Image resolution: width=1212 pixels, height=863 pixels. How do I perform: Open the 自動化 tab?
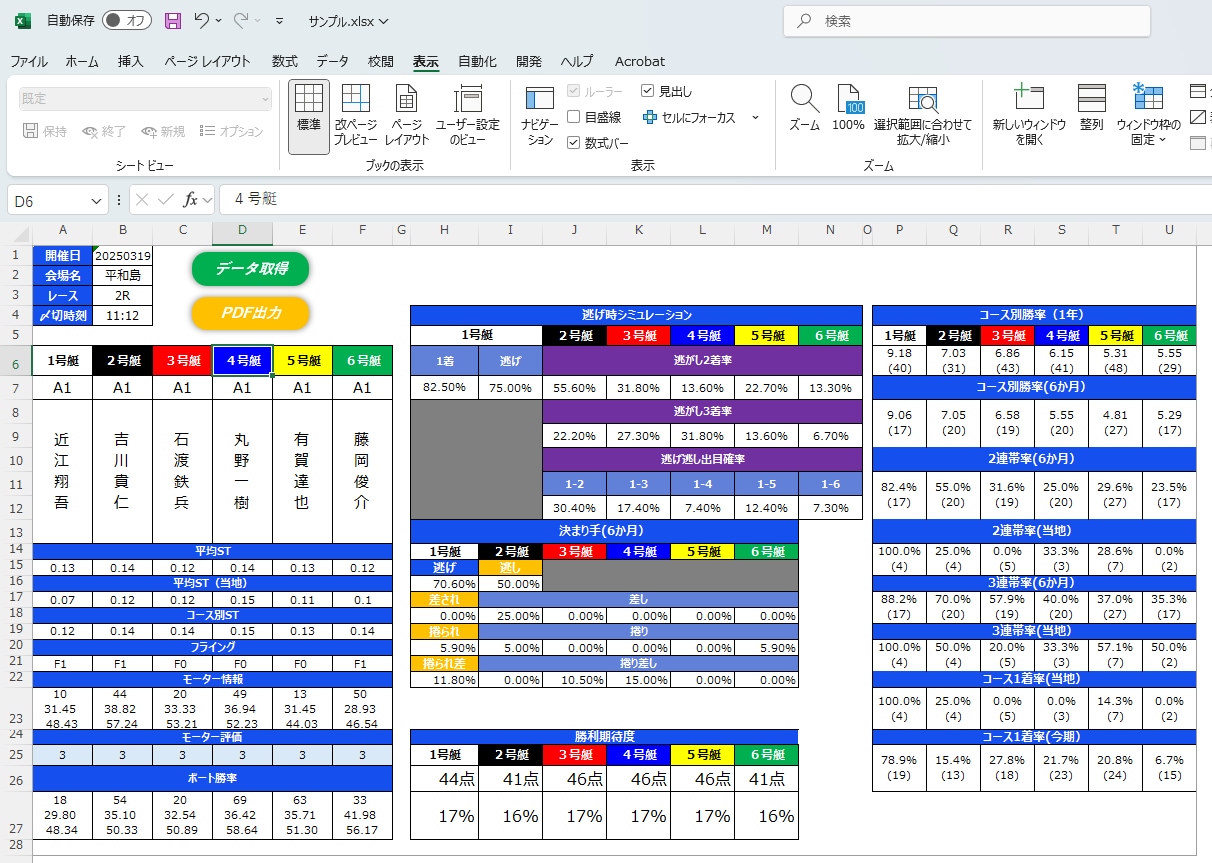(477, 61)
